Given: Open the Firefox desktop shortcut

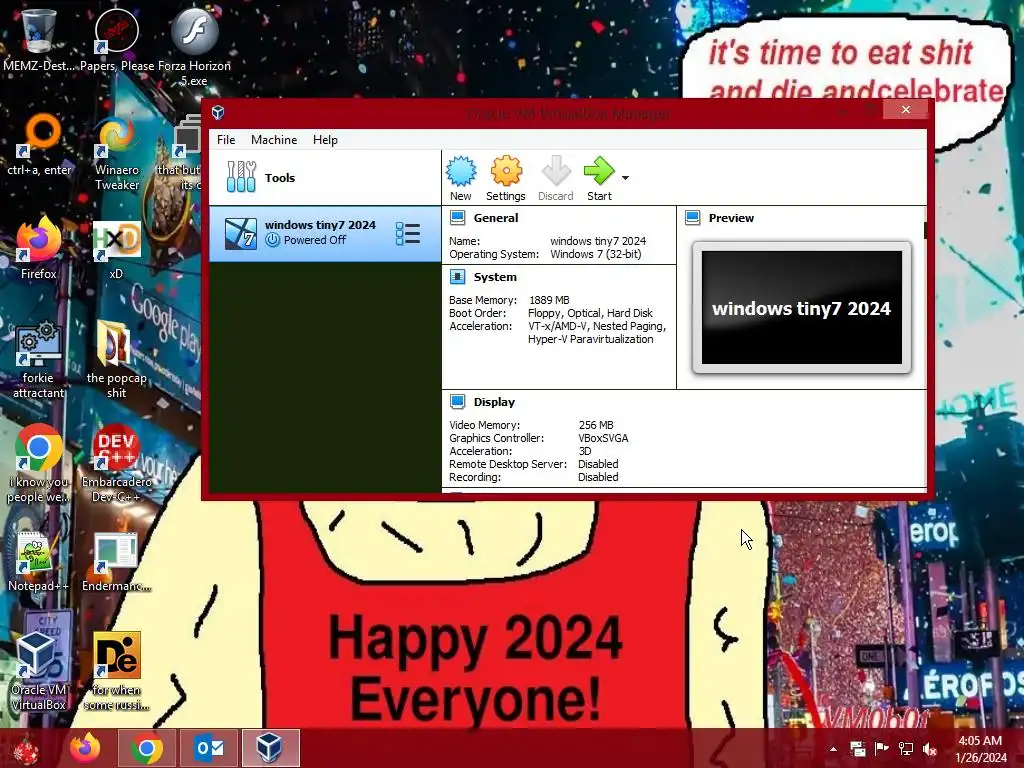Looking at the screenshot, I should click(x=39, y=248).
